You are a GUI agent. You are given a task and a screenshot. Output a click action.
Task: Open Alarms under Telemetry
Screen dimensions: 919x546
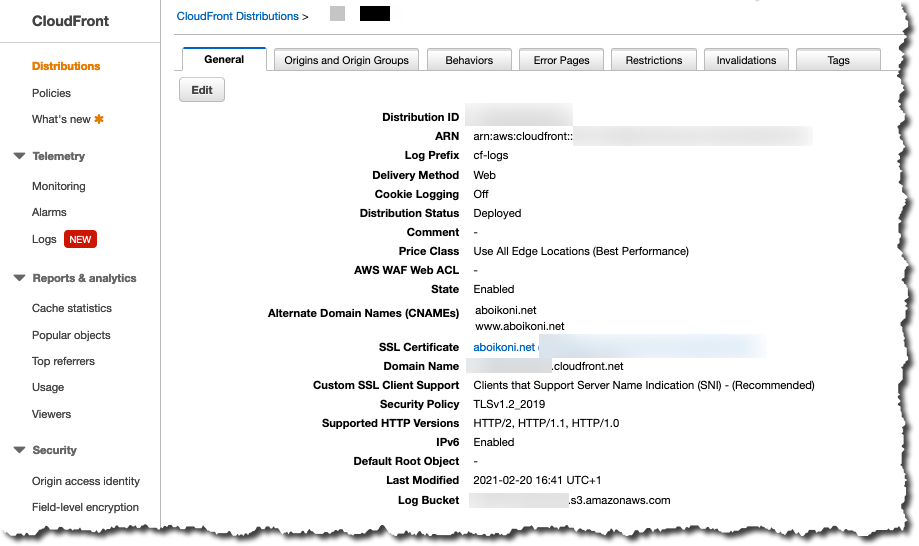pyautogui.click(x=49, y=212)
